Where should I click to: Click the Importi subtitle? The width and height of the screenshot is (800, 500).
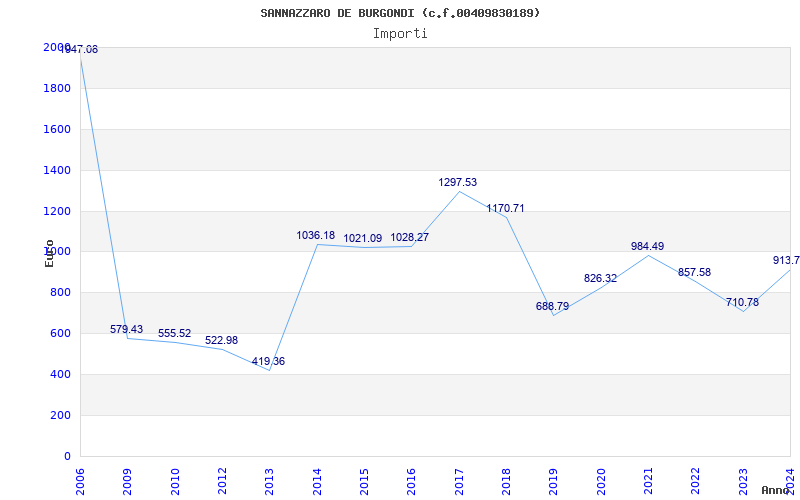click(400, 34)
